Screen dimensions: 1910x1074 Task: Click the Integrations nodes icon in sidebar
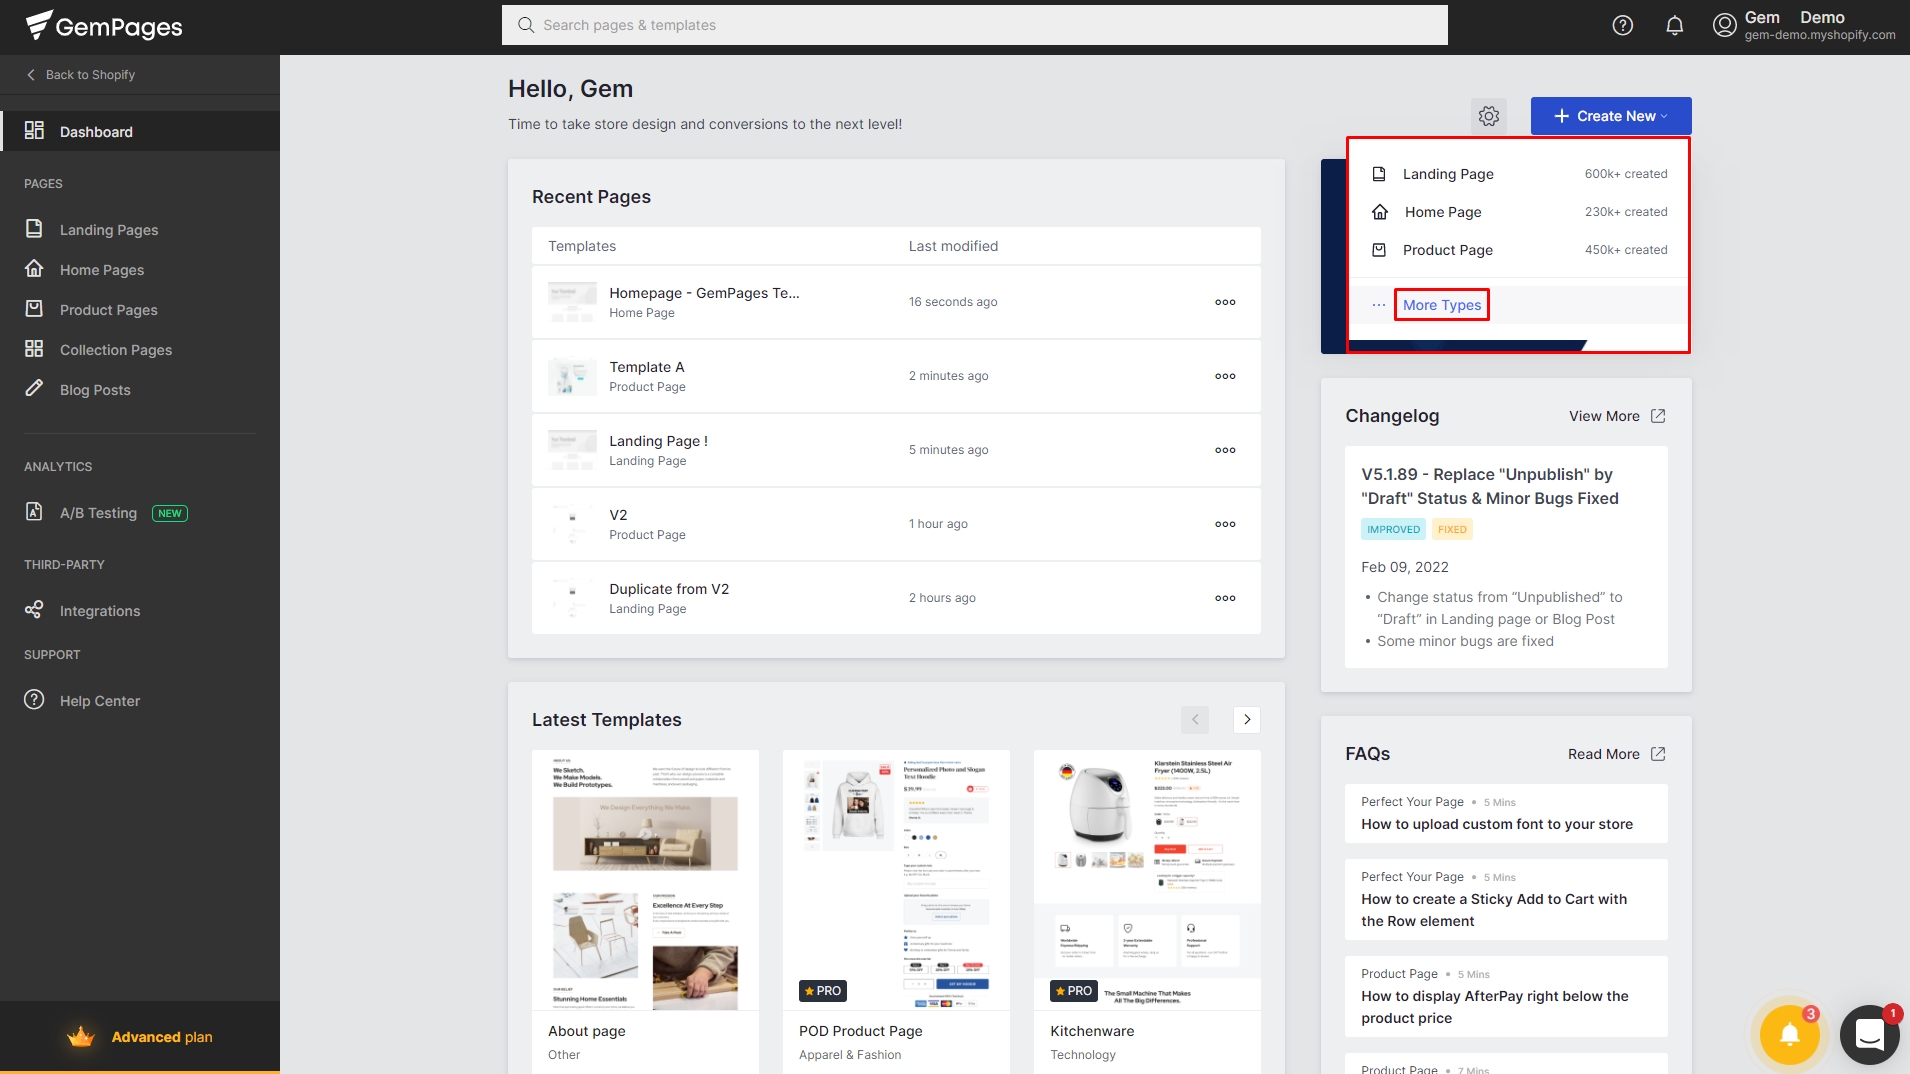pos(34,610)
